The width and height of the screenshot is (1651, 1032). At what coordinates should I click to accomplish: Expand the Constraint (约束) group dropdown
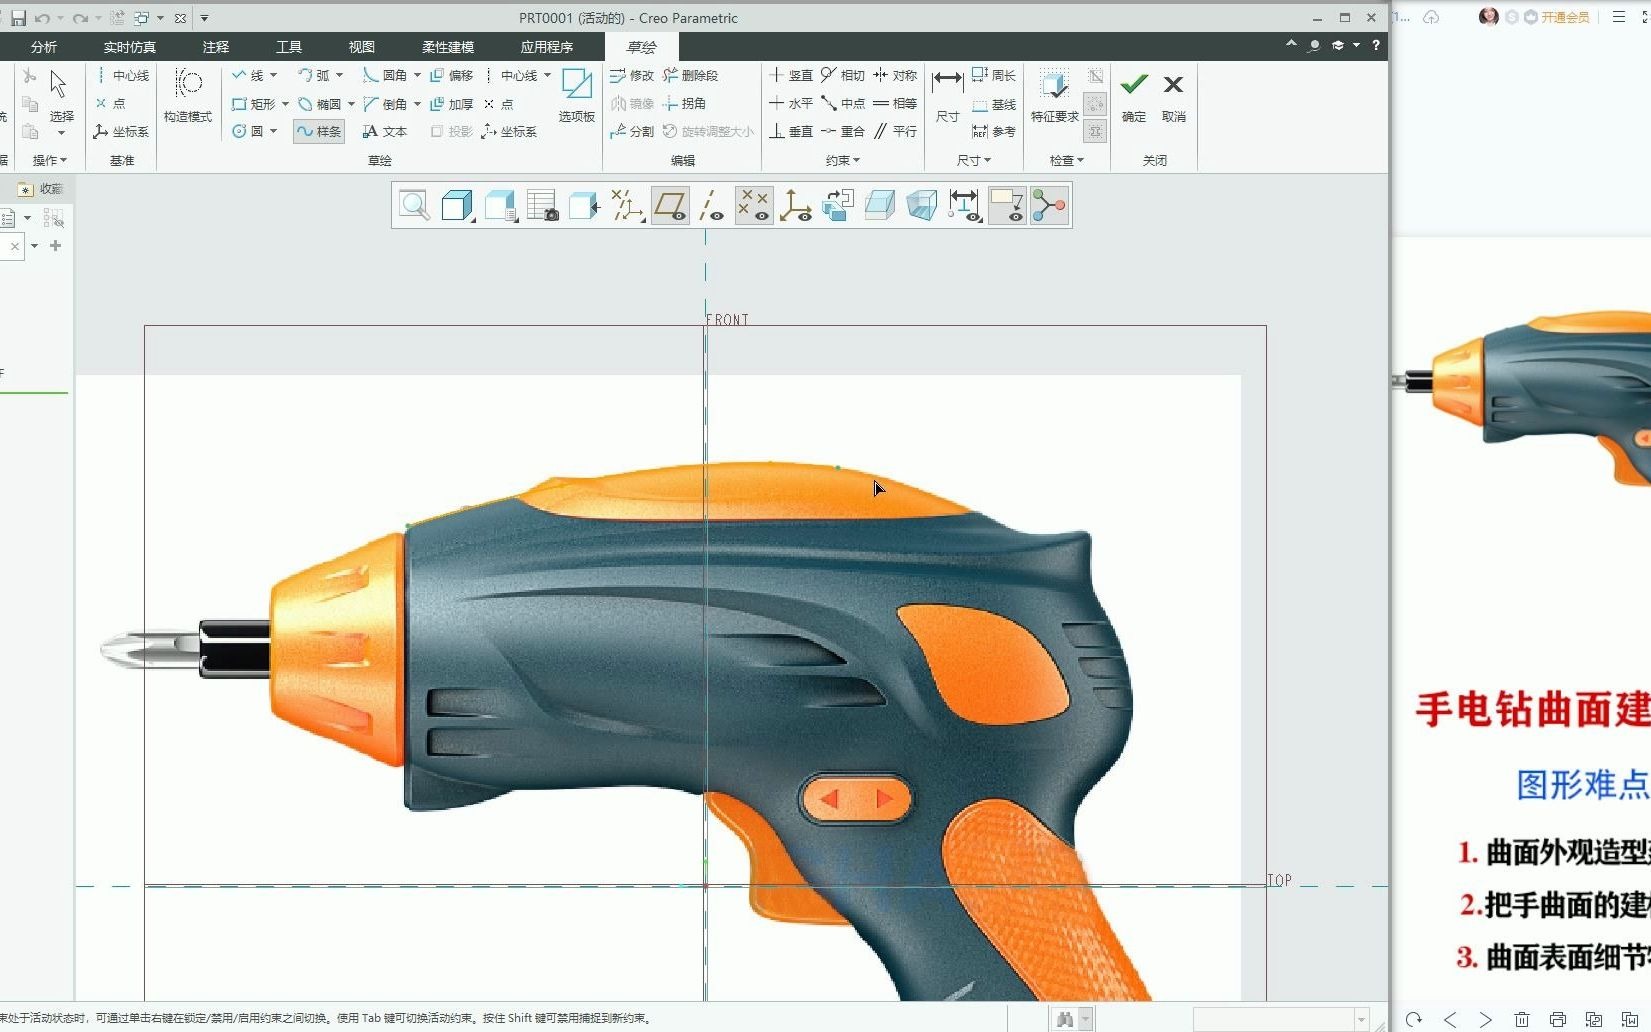(843, 160)
